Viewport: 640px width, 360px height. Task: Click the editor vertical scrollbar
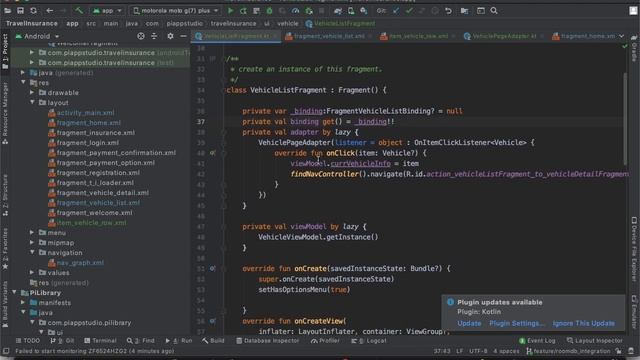point(625,118)
